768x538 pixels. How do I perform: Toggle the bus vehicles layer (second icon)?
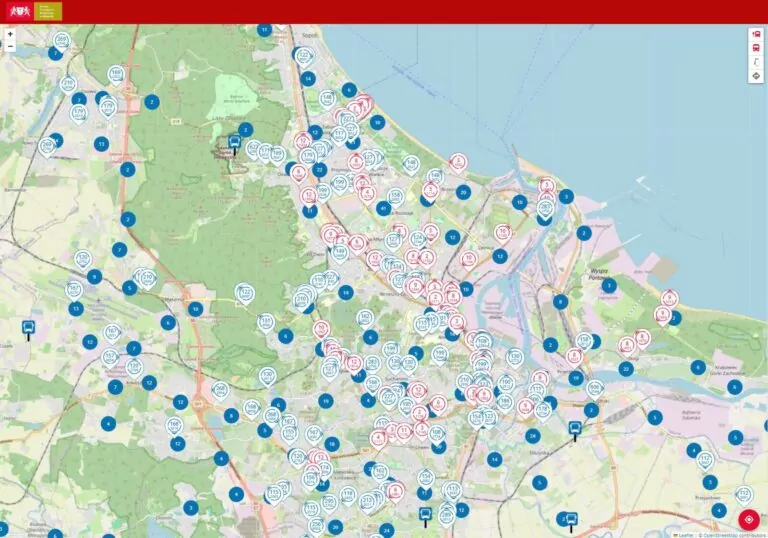coord(755,48)
